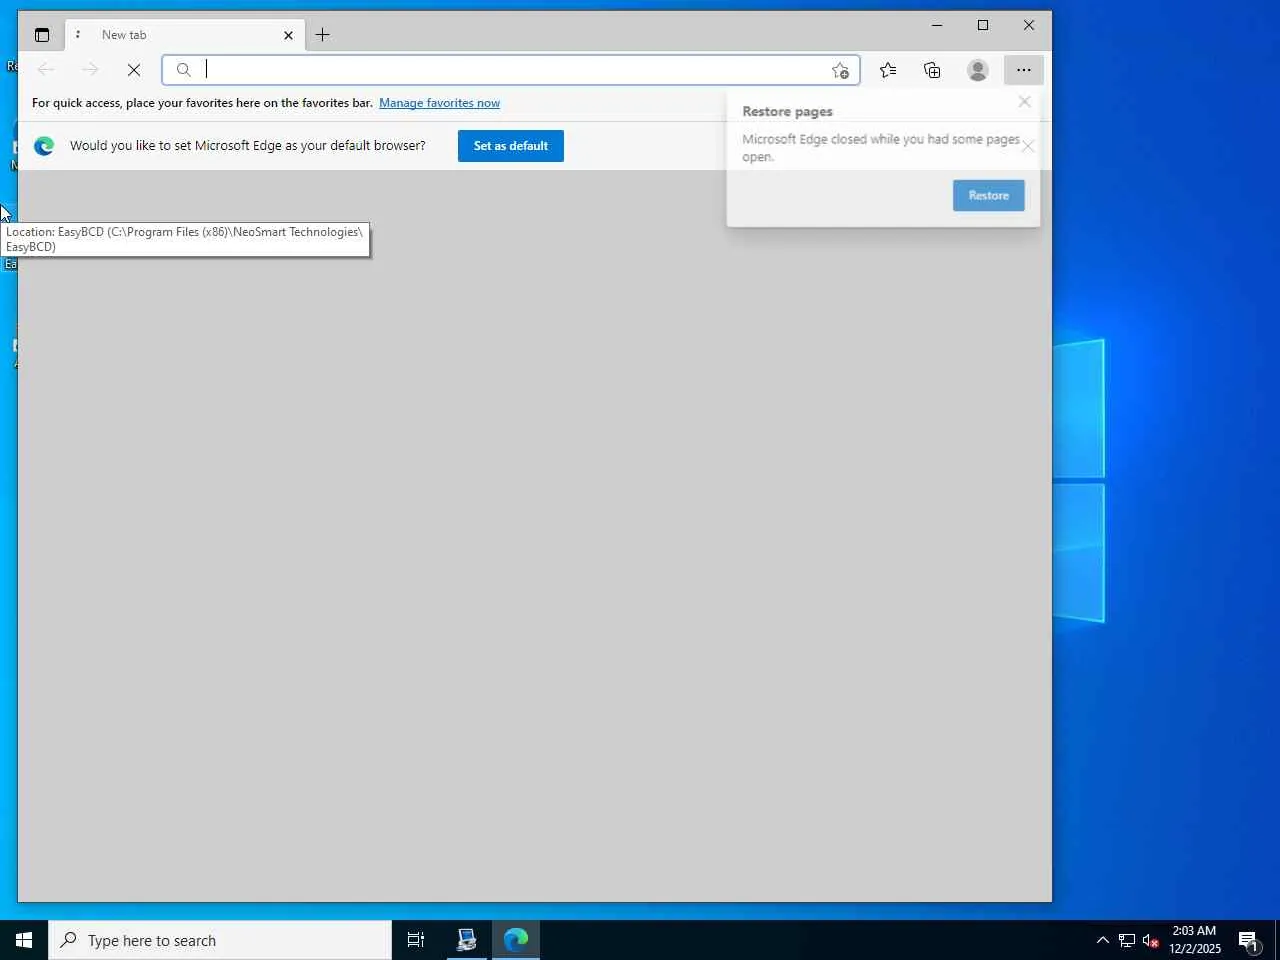Open the tab actions menu icon
The image size is (1280, 960).
coord(42,35)
